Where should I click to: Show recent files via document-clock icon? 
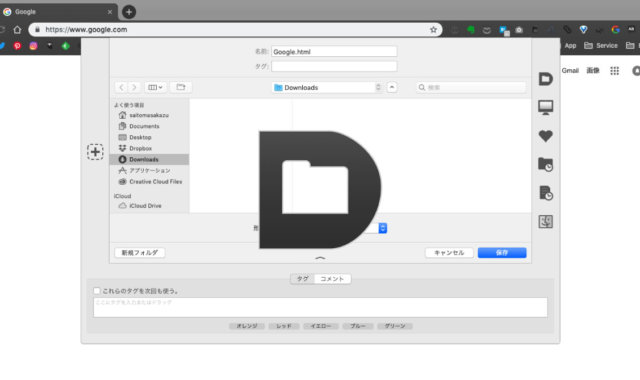coord(546,193)
